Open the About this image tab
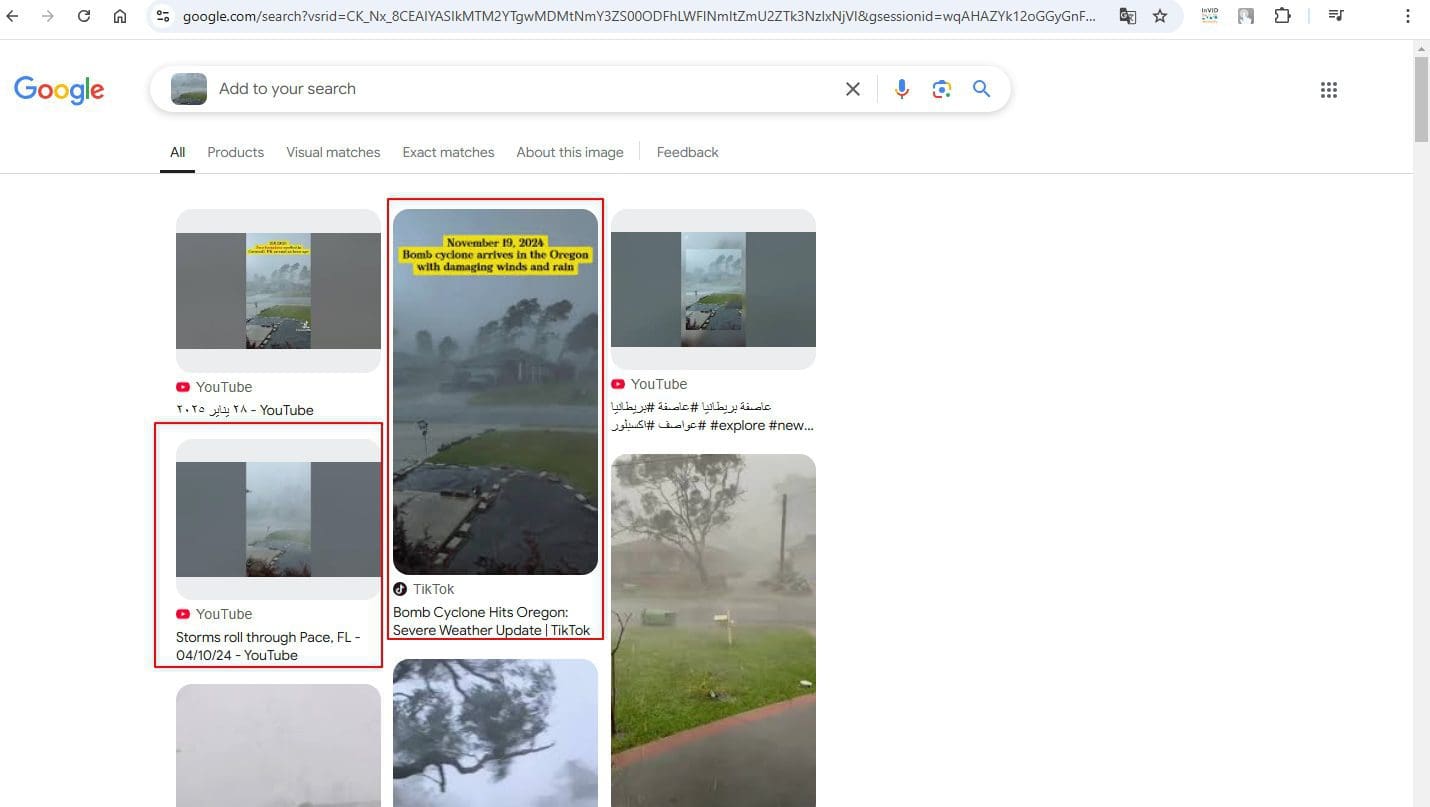 click(569, 152)
